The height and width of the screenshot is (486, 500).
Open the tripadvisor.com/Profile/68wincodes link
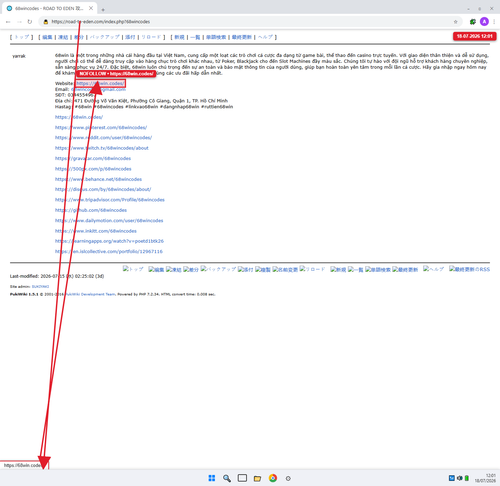pos(110,200)
